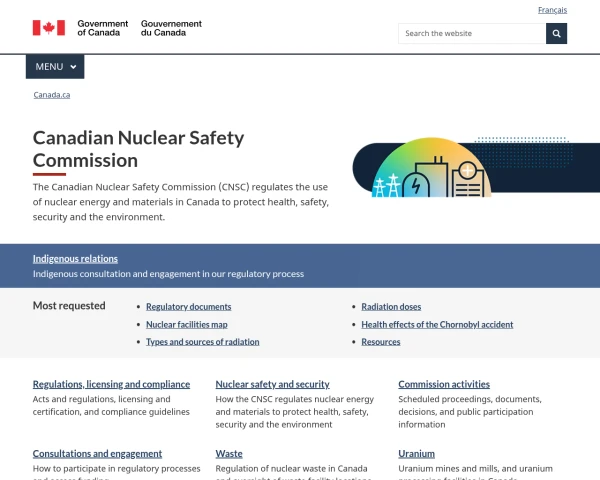The width and height of the screenshot is (600, 480).
Task: Click the Most requested heading
Action: [x=69, y=306]
